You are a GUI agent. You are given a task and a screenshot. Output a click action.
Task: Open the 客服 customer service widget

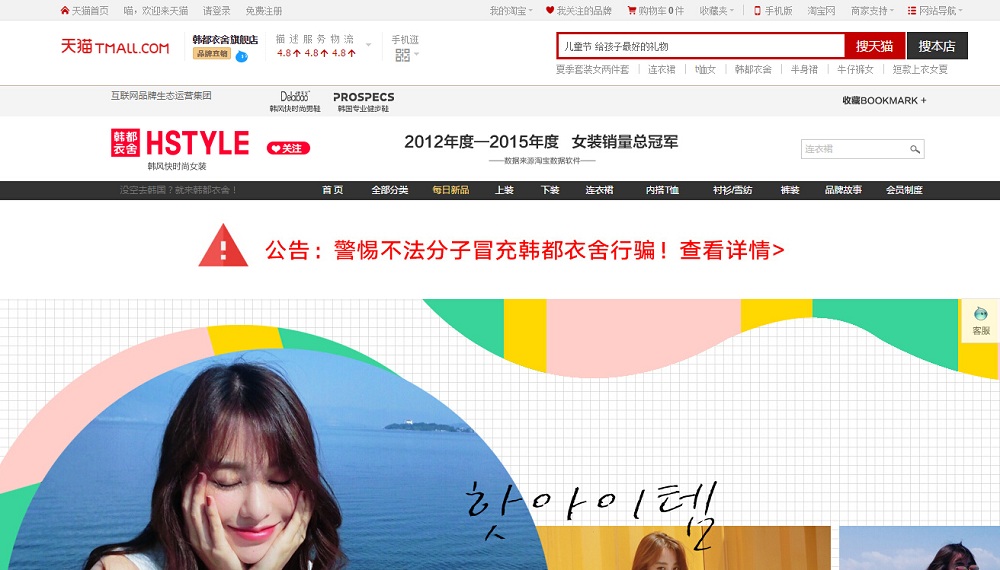(980, 321)
